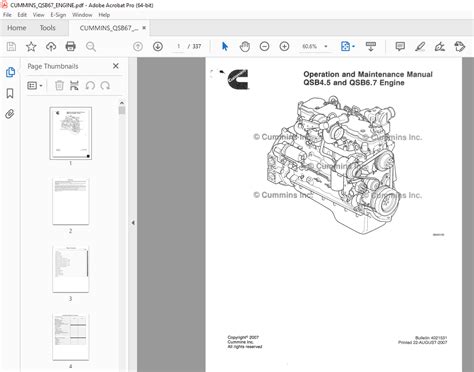
Task: Toggle the Attachments paperclip panel
Action: point(10,114)
